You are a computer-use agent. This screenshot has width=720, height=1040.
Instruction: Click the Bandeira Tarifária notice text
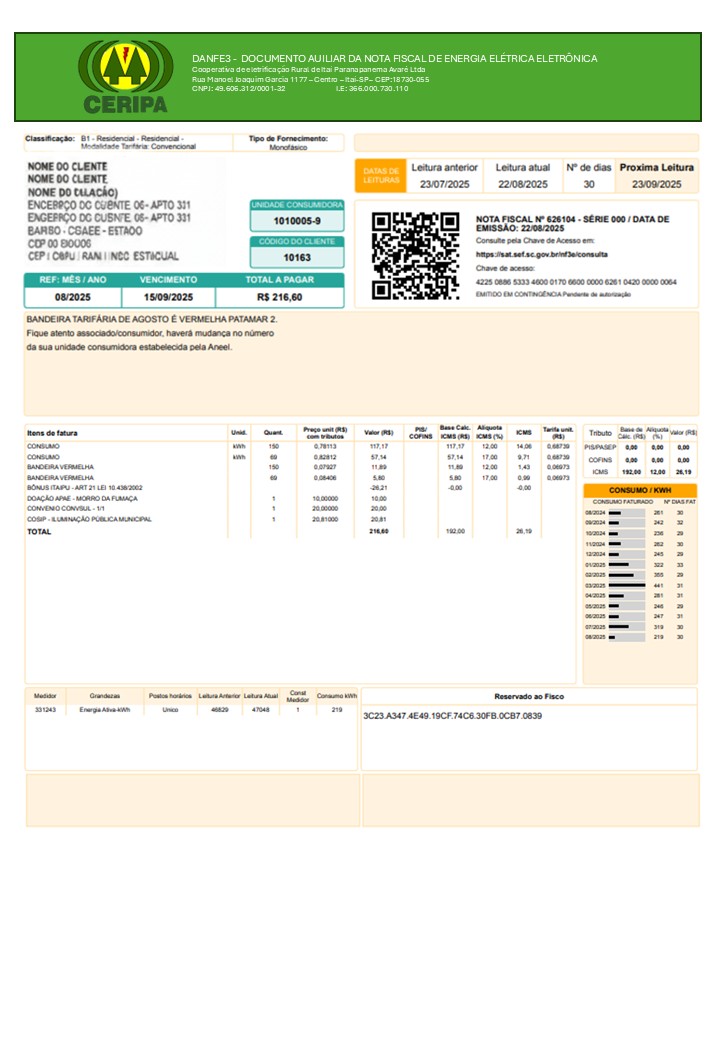click(x=152, y=319)
